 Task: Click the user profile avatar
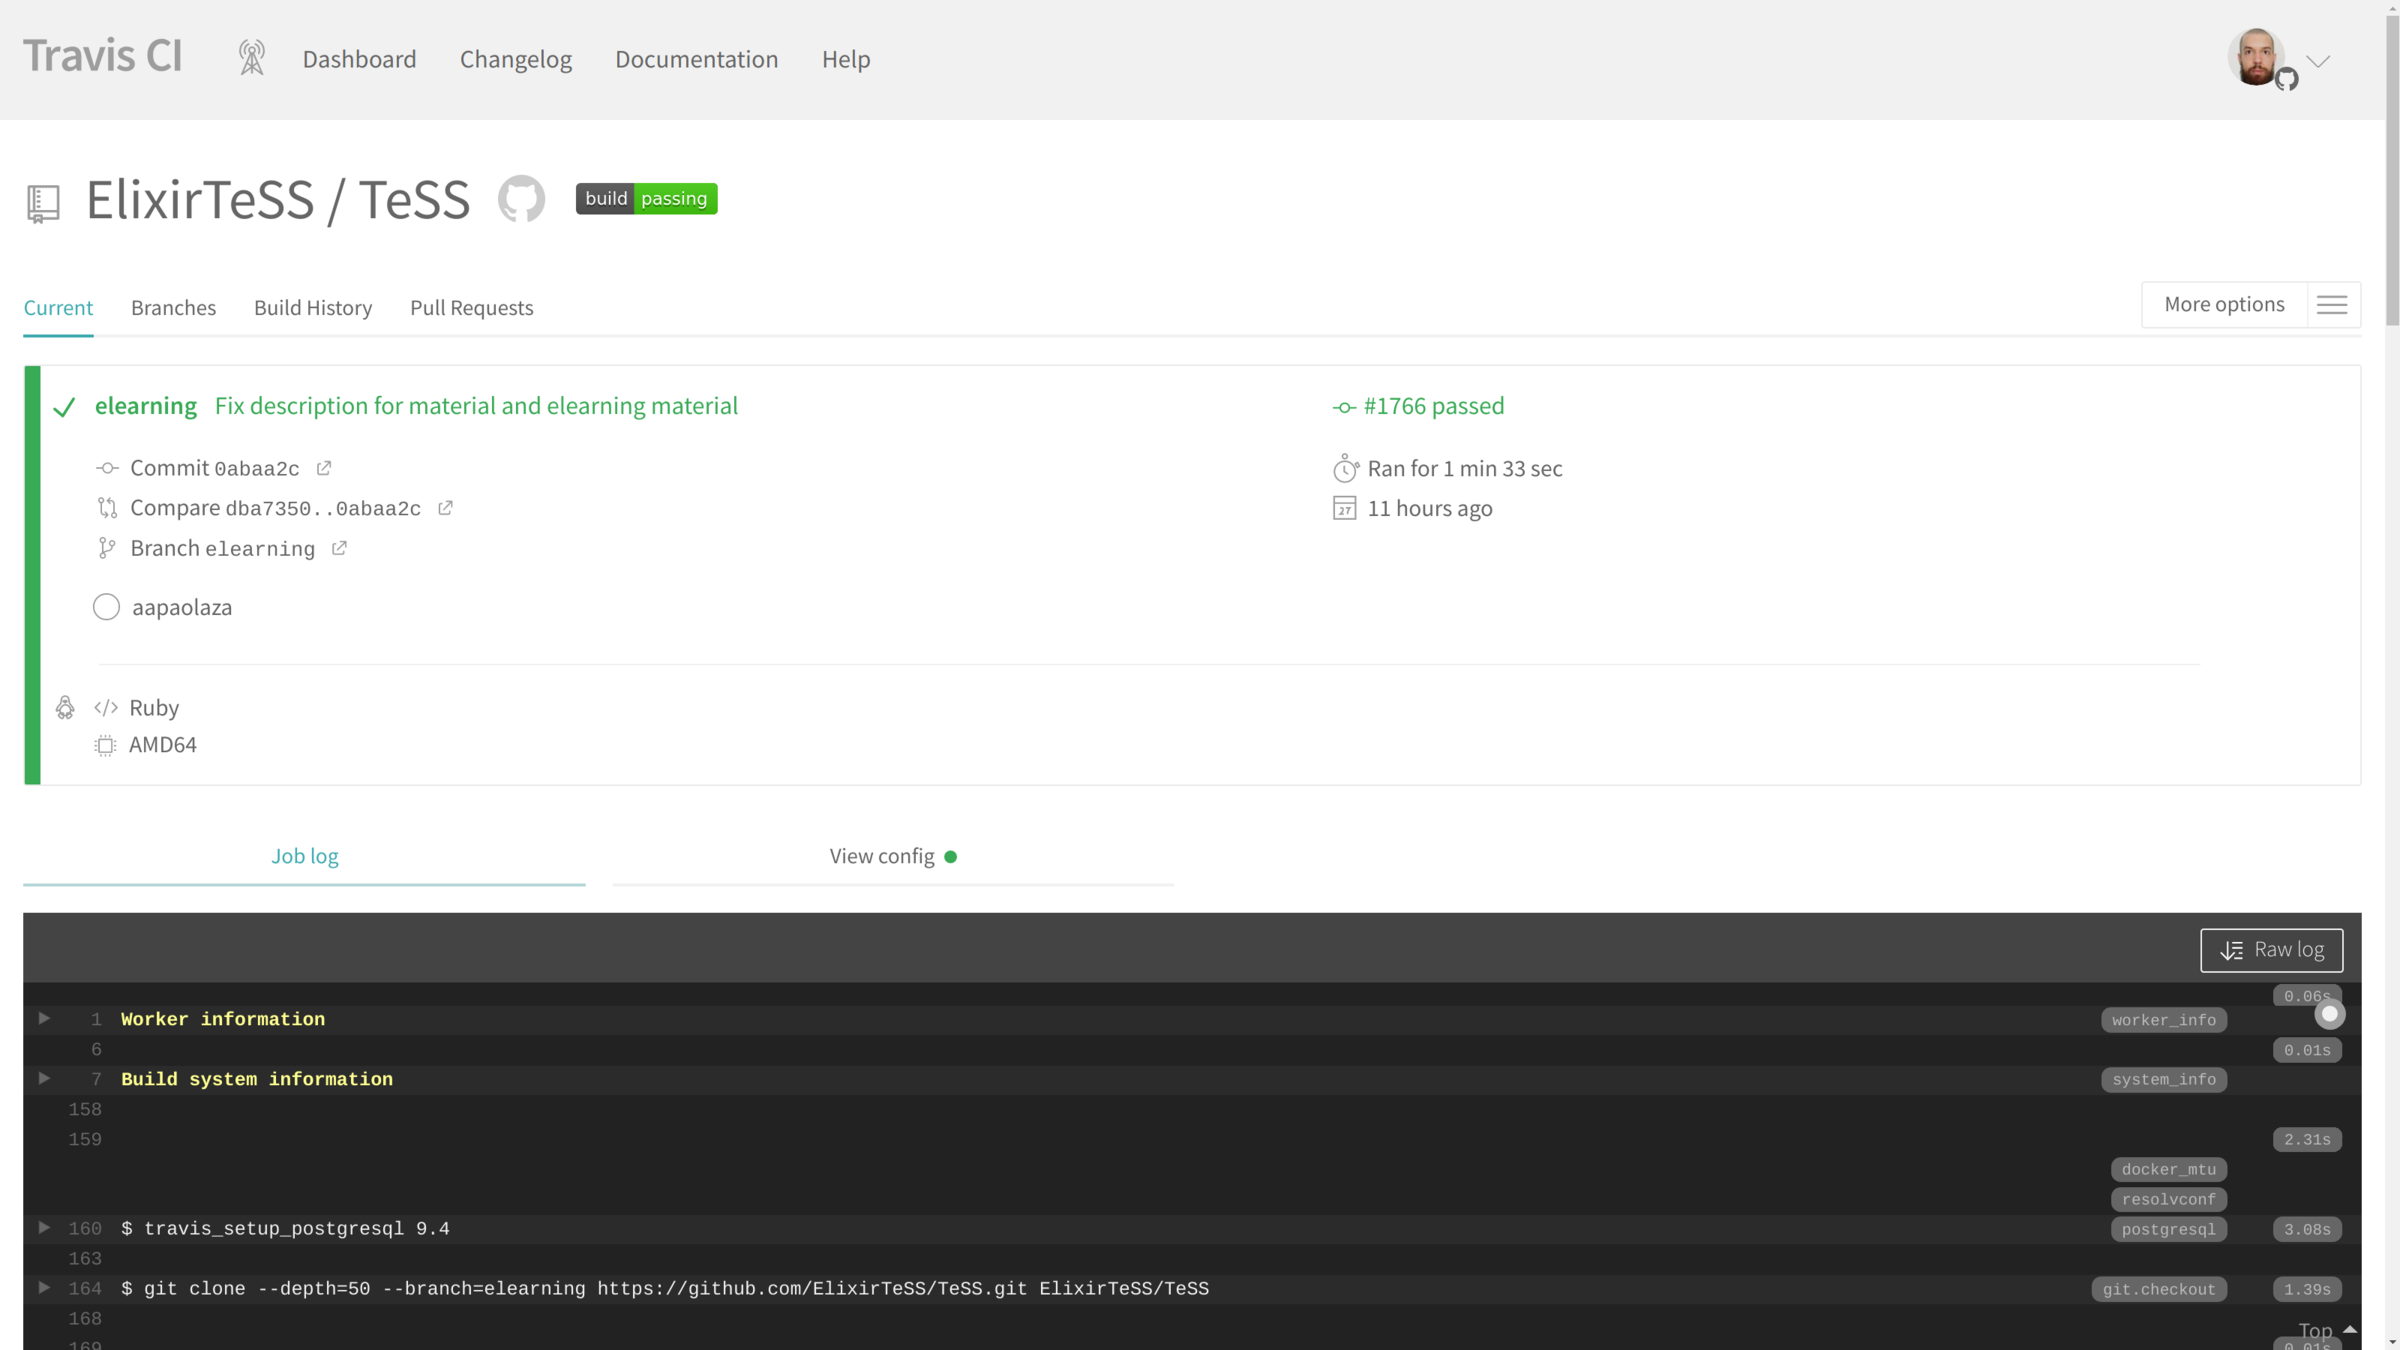tap(2255, 58)
